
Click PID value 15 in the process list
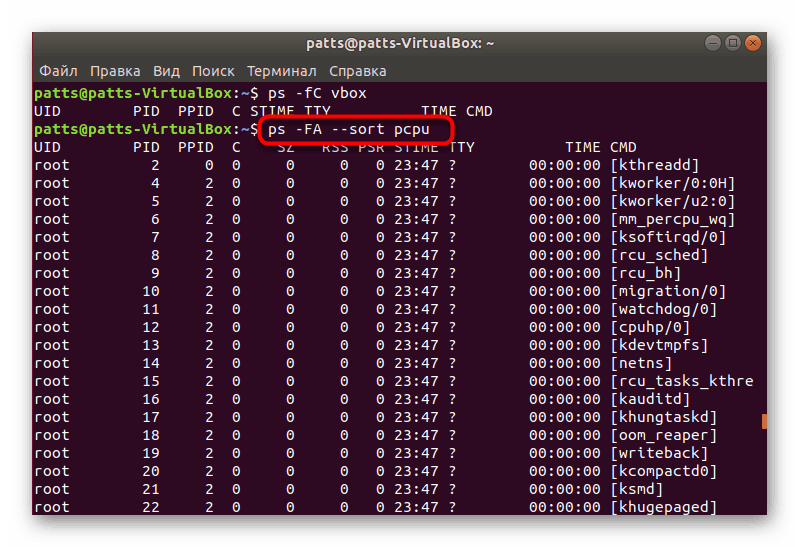coord(151,381)
